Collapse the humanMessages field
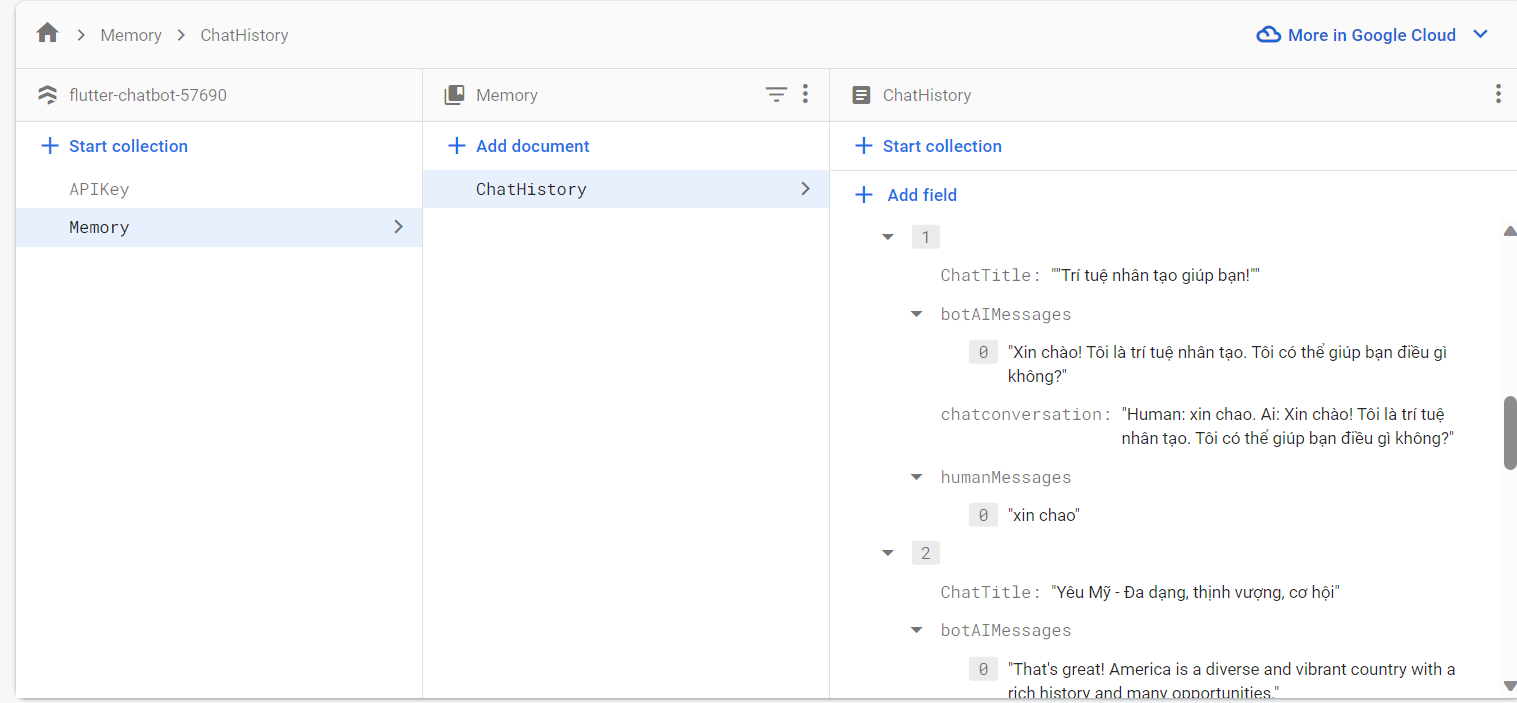 click(x=916, y=477)
